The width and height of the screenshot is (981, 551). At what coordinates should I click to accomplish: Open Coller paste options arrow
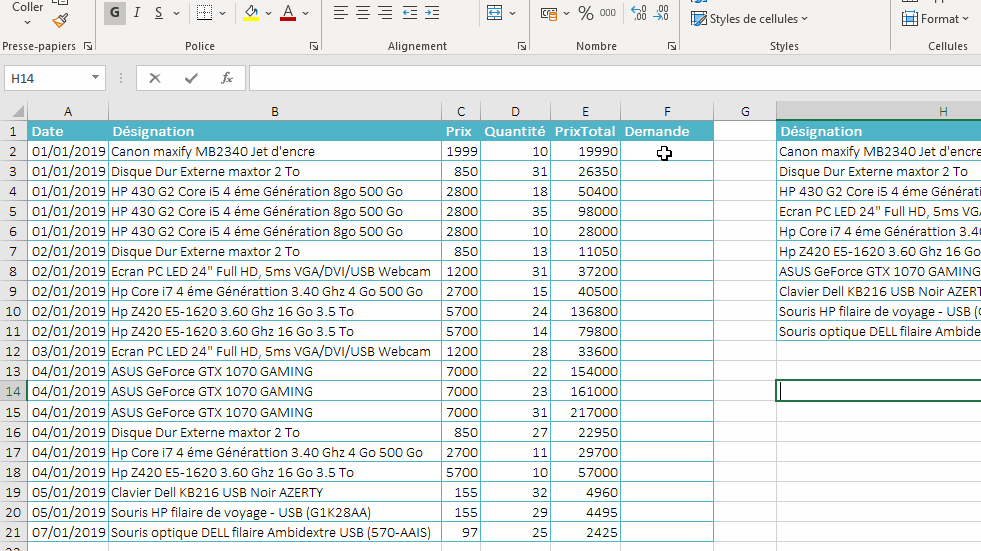pos(28,23)
